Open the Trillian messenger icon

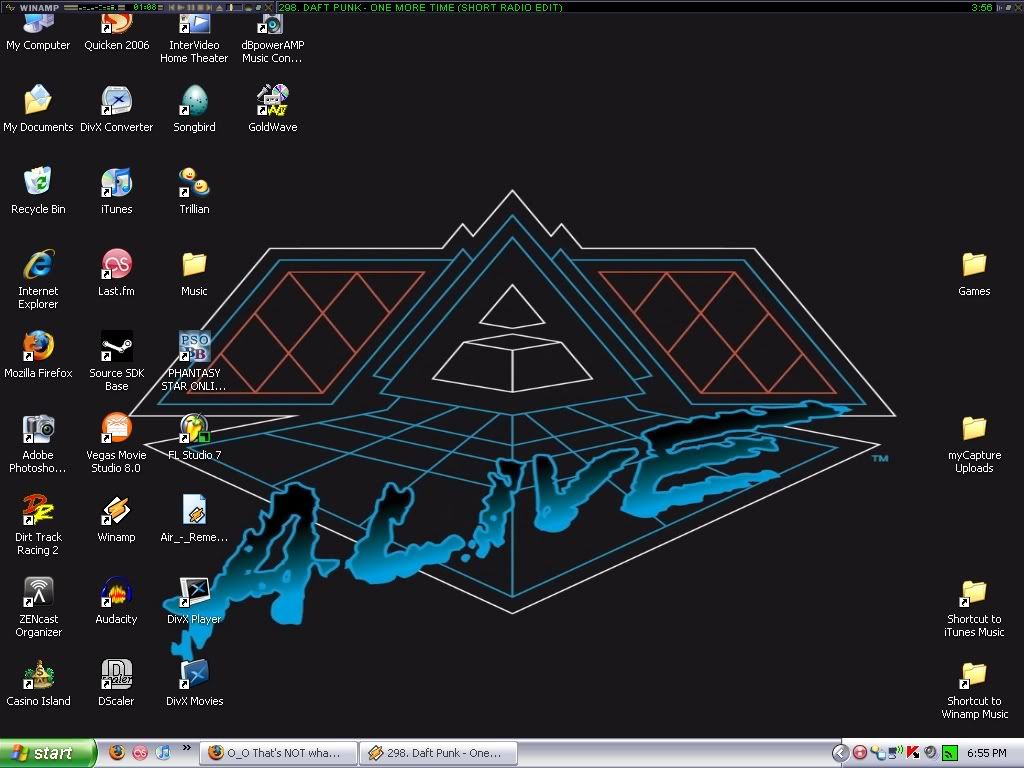(x=194, y=191)
